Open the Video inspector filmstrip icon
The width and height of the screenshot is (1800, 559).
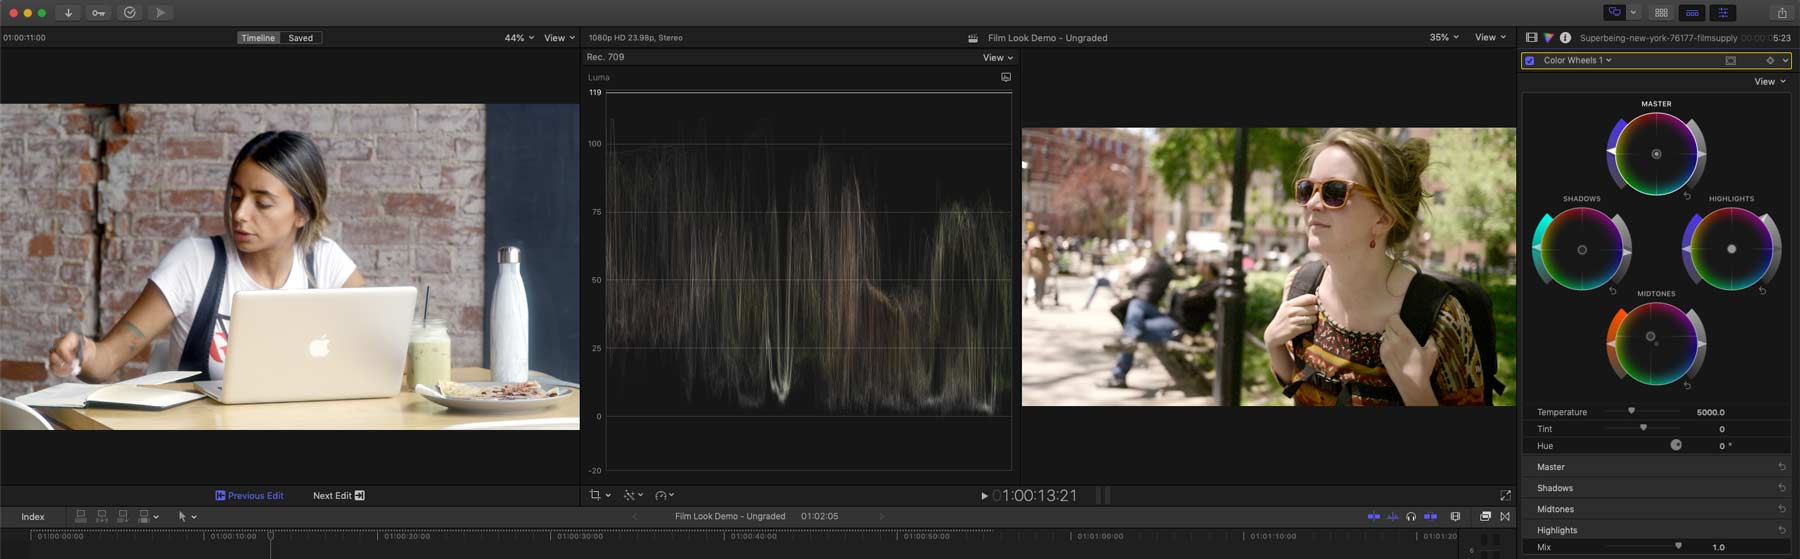[1531, 37]
